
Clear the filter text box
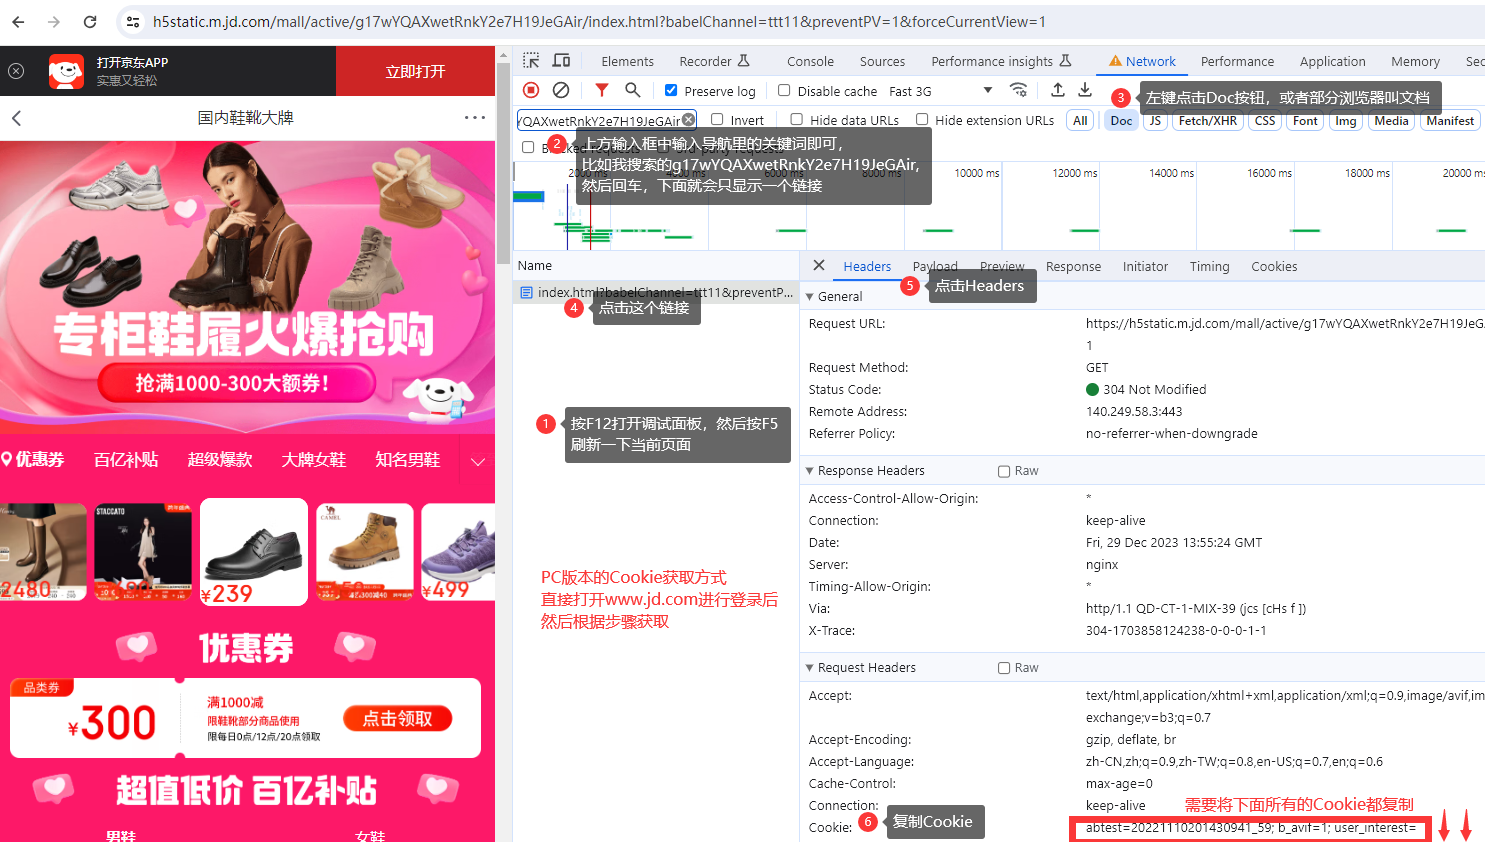coord(688,120)
